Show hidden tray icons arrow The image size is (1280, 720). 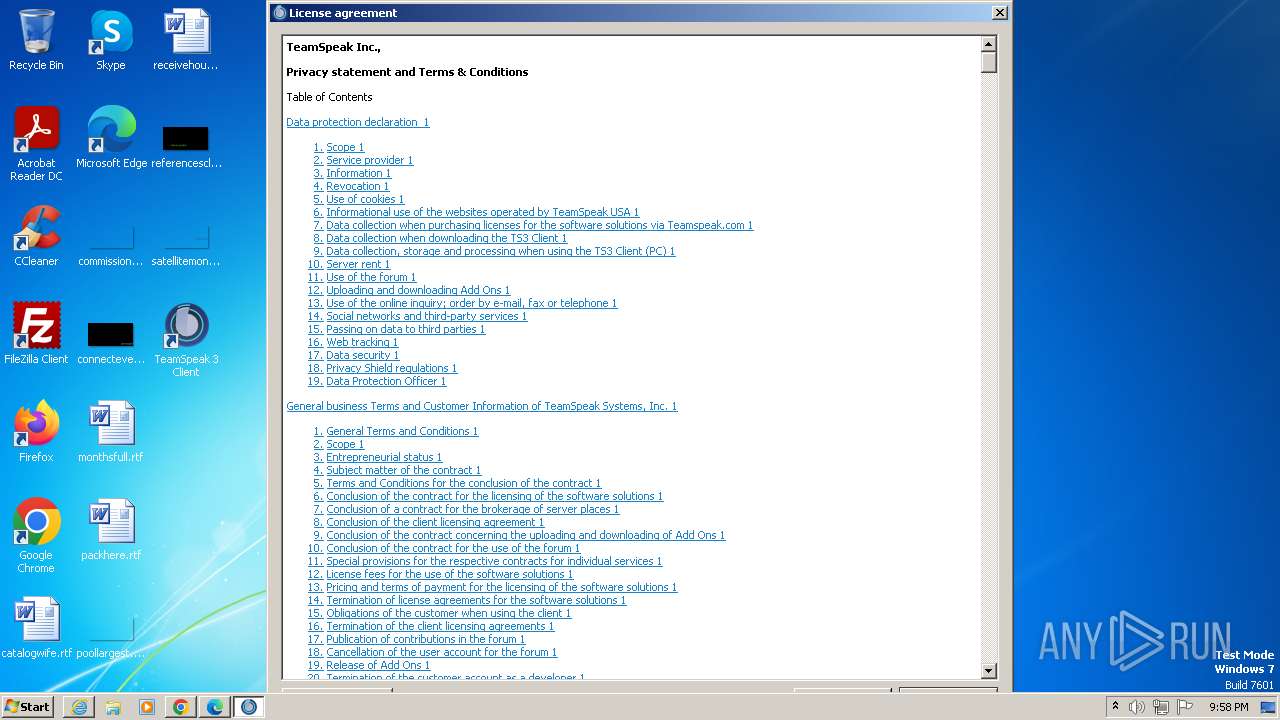coord(1115,707)
